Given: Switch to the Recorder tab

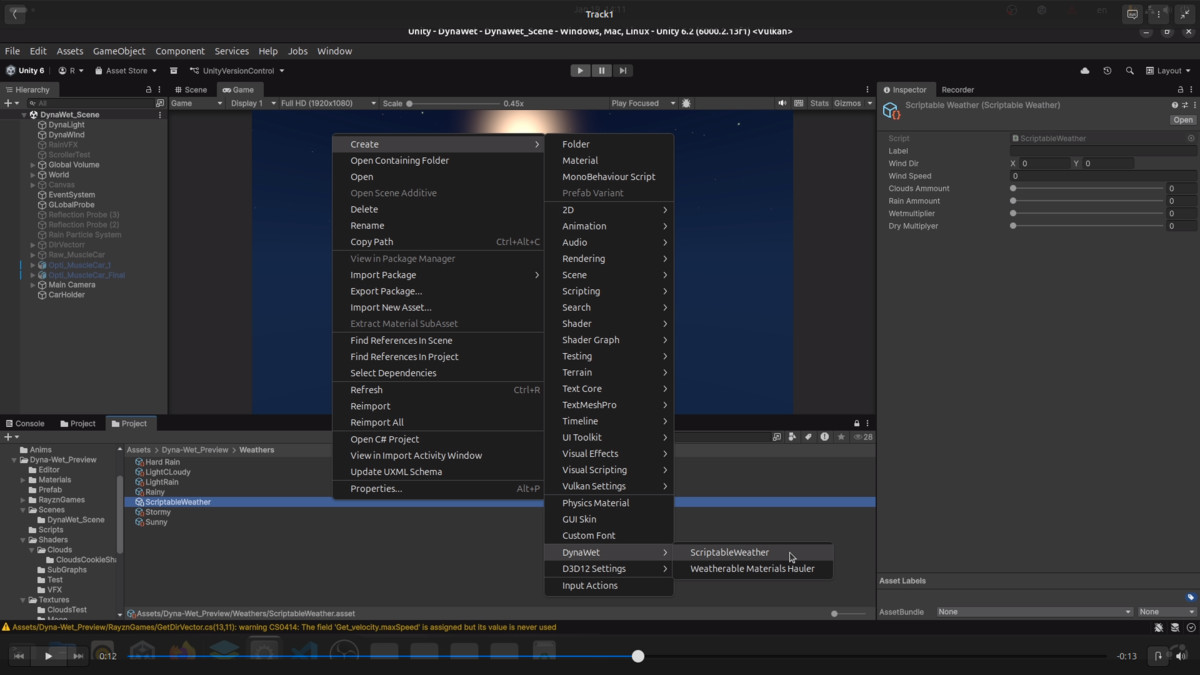Looking at the screenshot, I should [957, 90].
